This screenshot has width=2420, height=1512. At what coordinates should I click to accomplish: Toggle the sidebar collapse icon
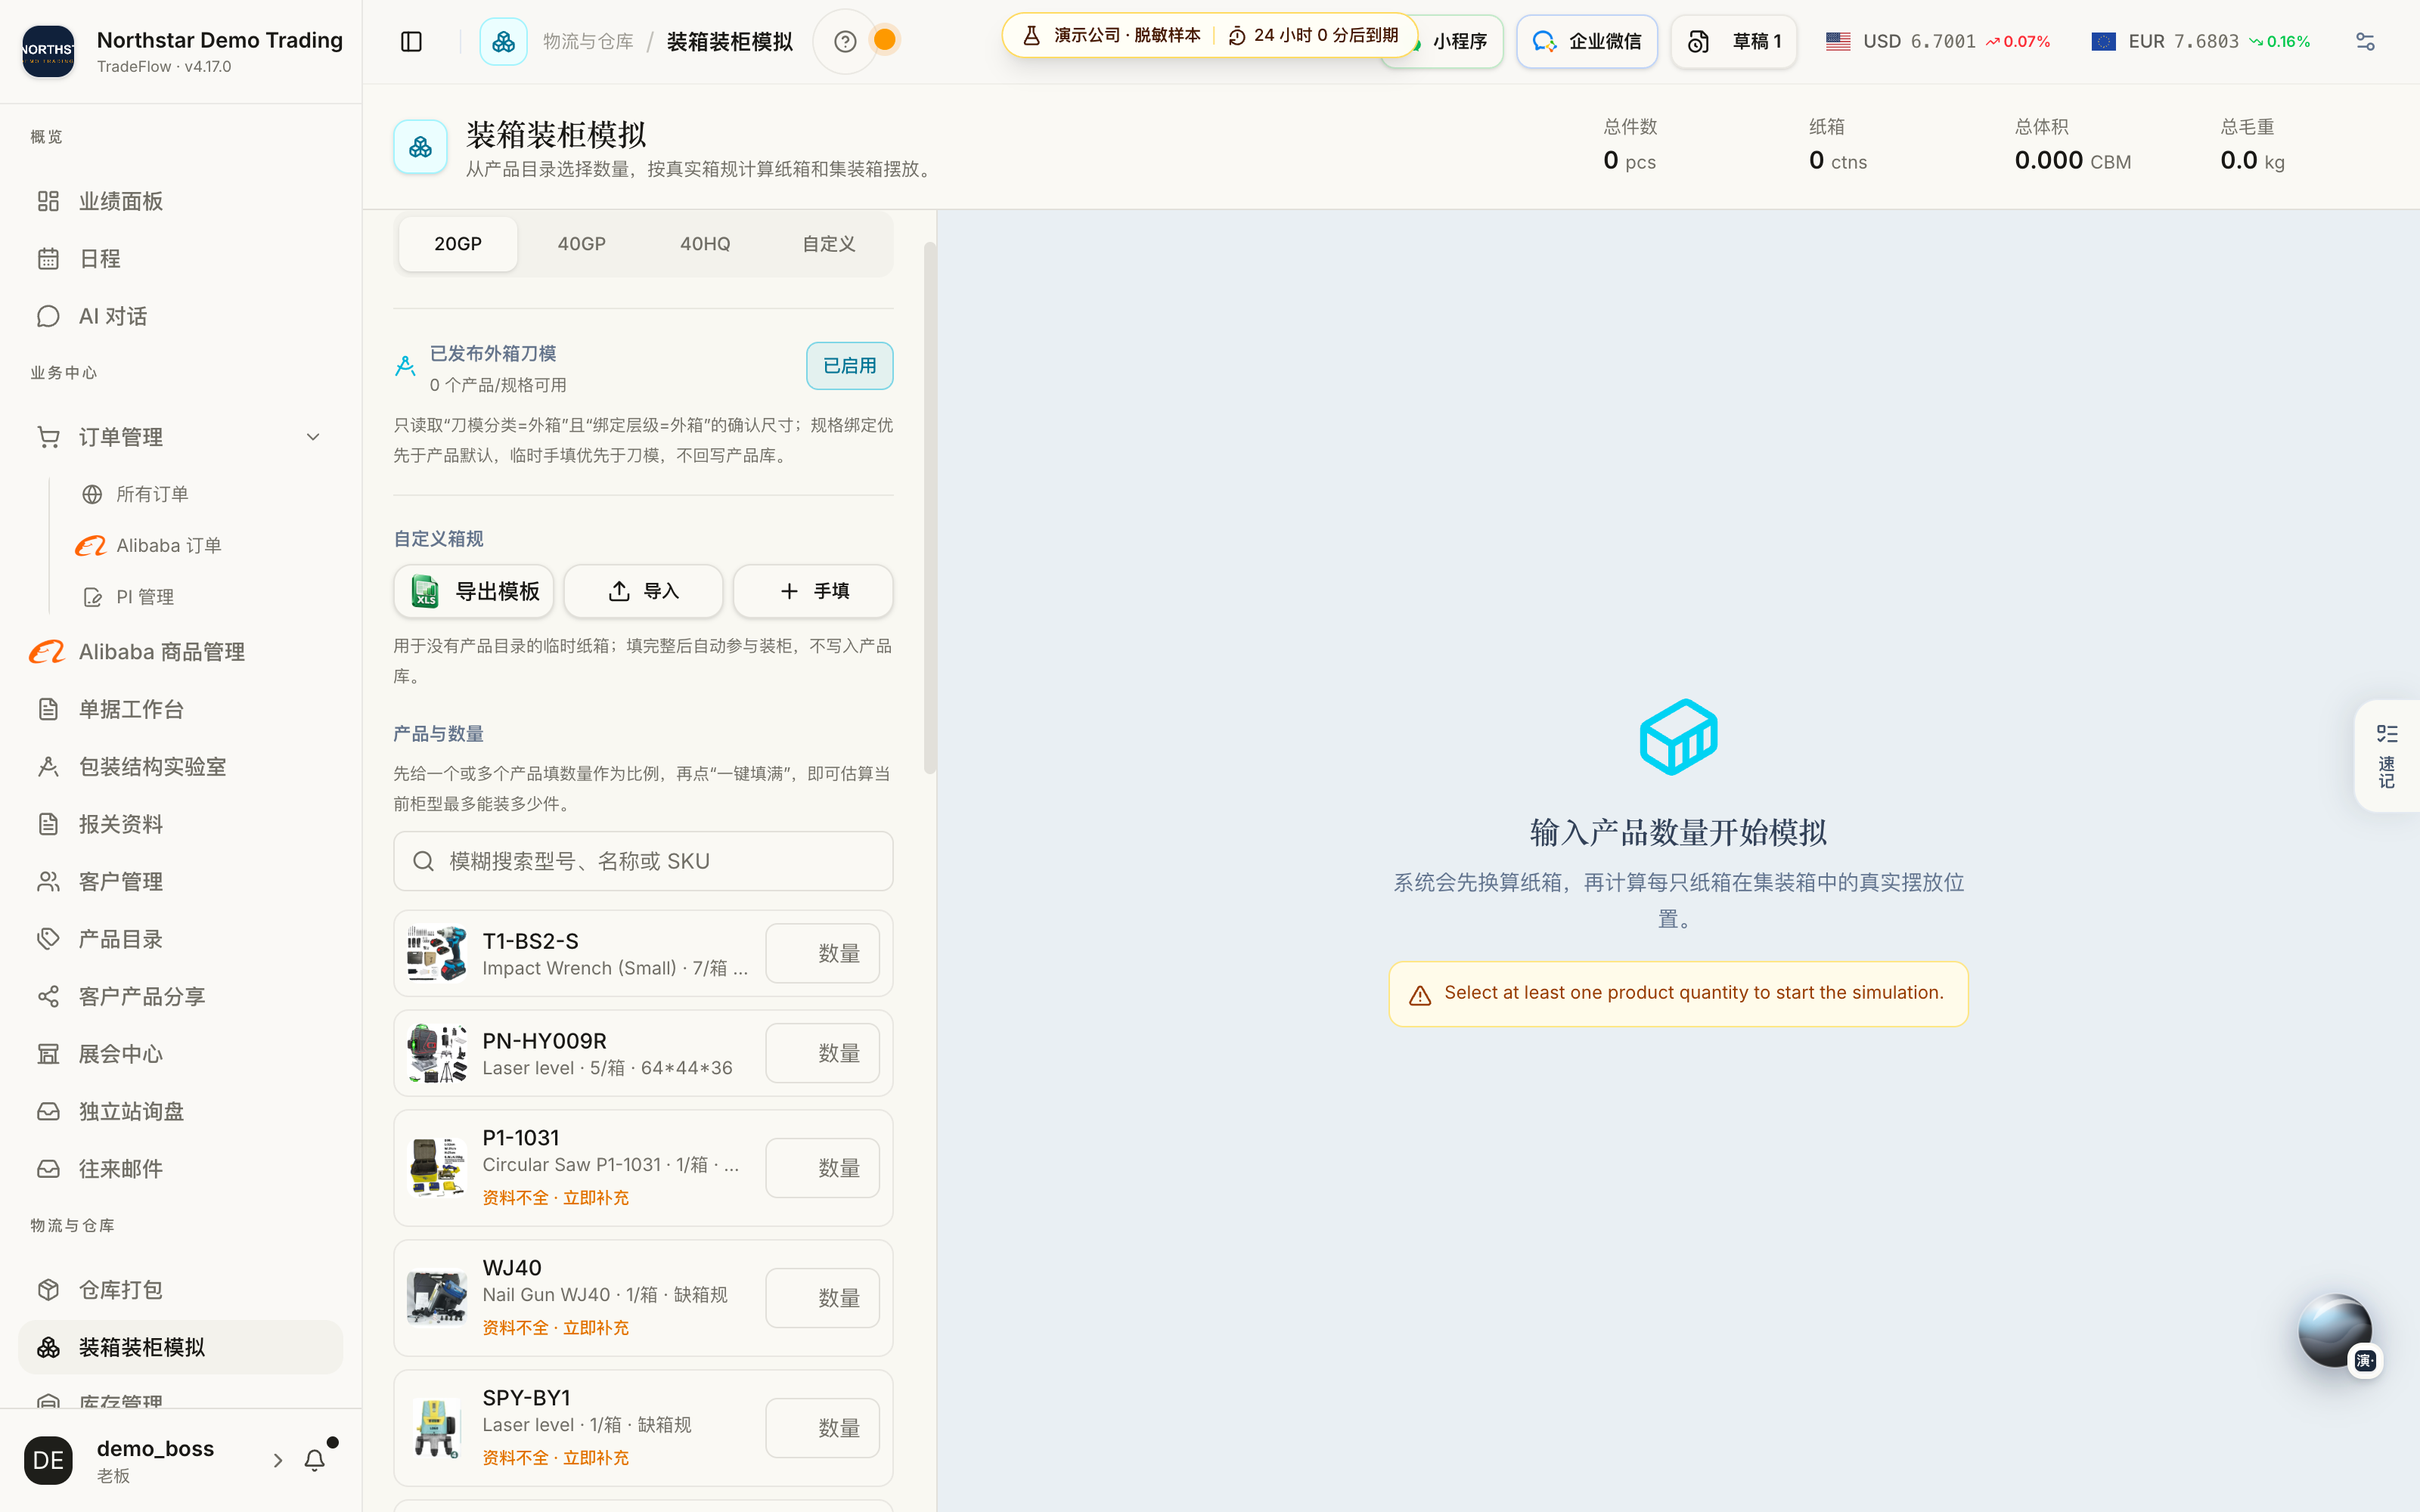[411, 41]
